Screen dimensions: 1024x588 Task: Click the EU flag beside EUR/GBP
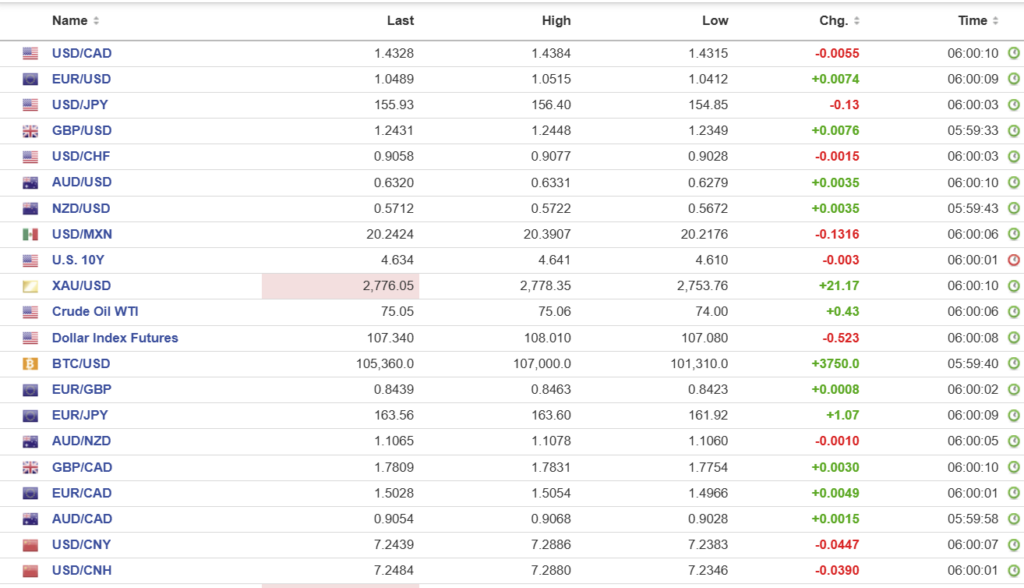(30, 390)
